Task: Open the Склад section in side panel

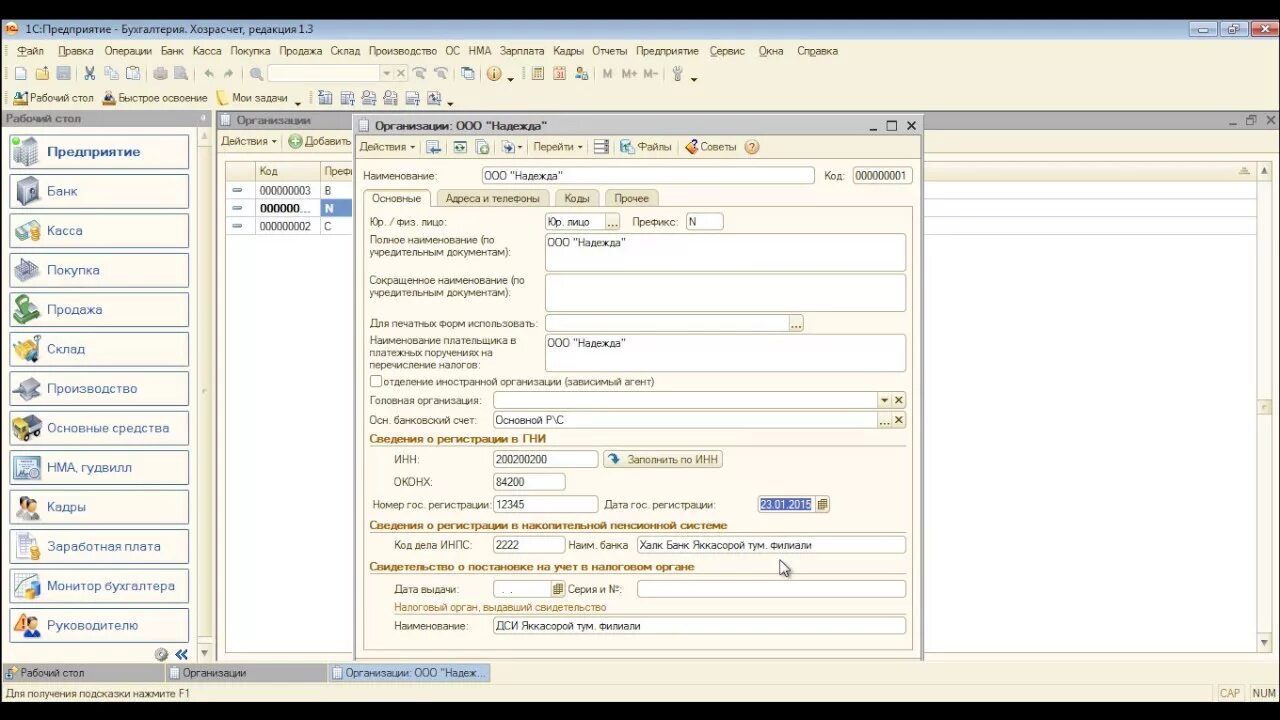Action: tap(99, 349)
